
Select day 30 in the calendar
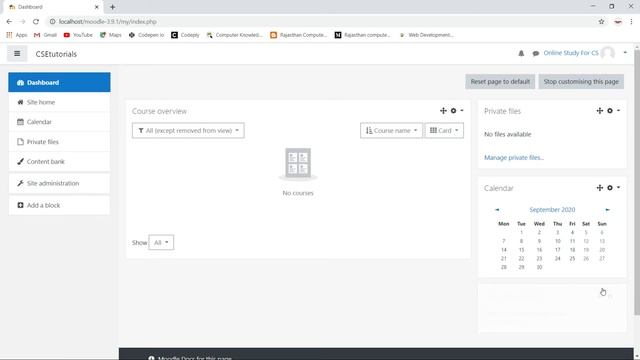[x=539, y=267]
